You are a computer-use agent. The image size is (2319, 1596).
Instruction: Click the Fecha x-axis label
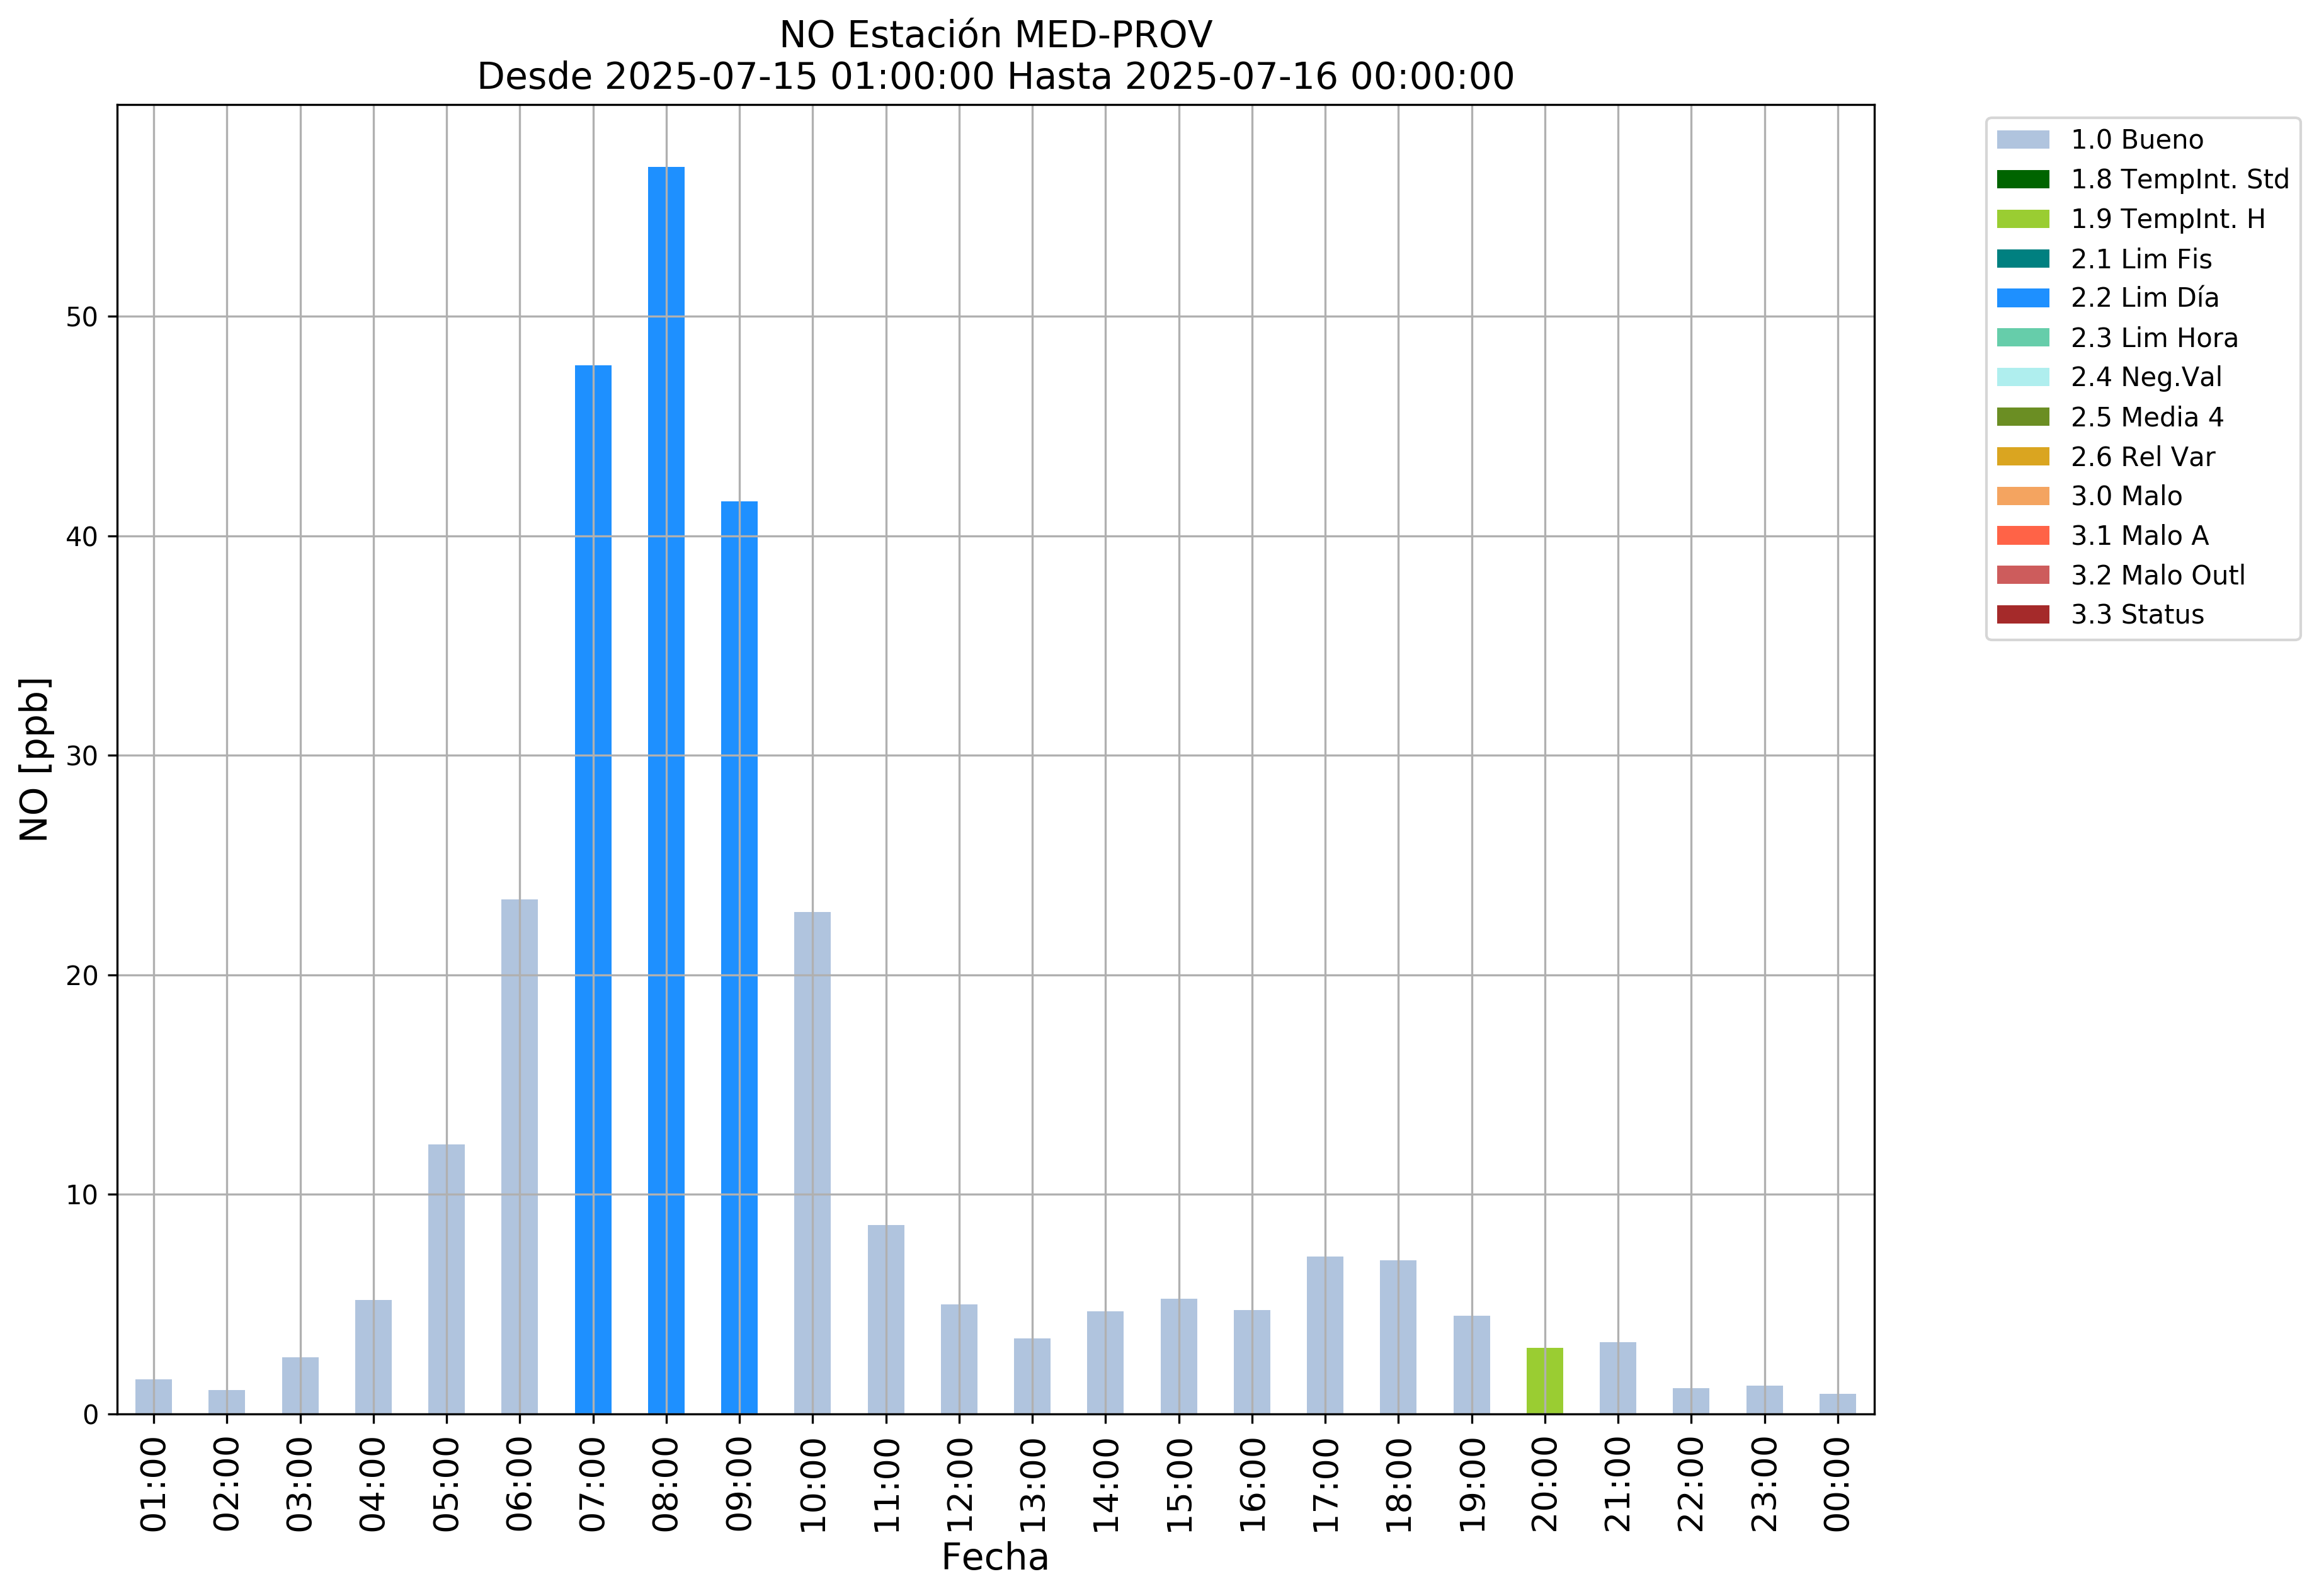point(995,1557)
